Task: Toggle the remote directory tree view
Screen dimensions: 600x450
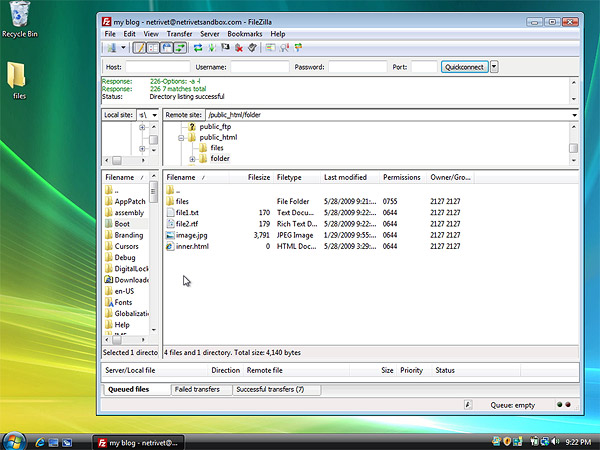Action: (167, 48)
